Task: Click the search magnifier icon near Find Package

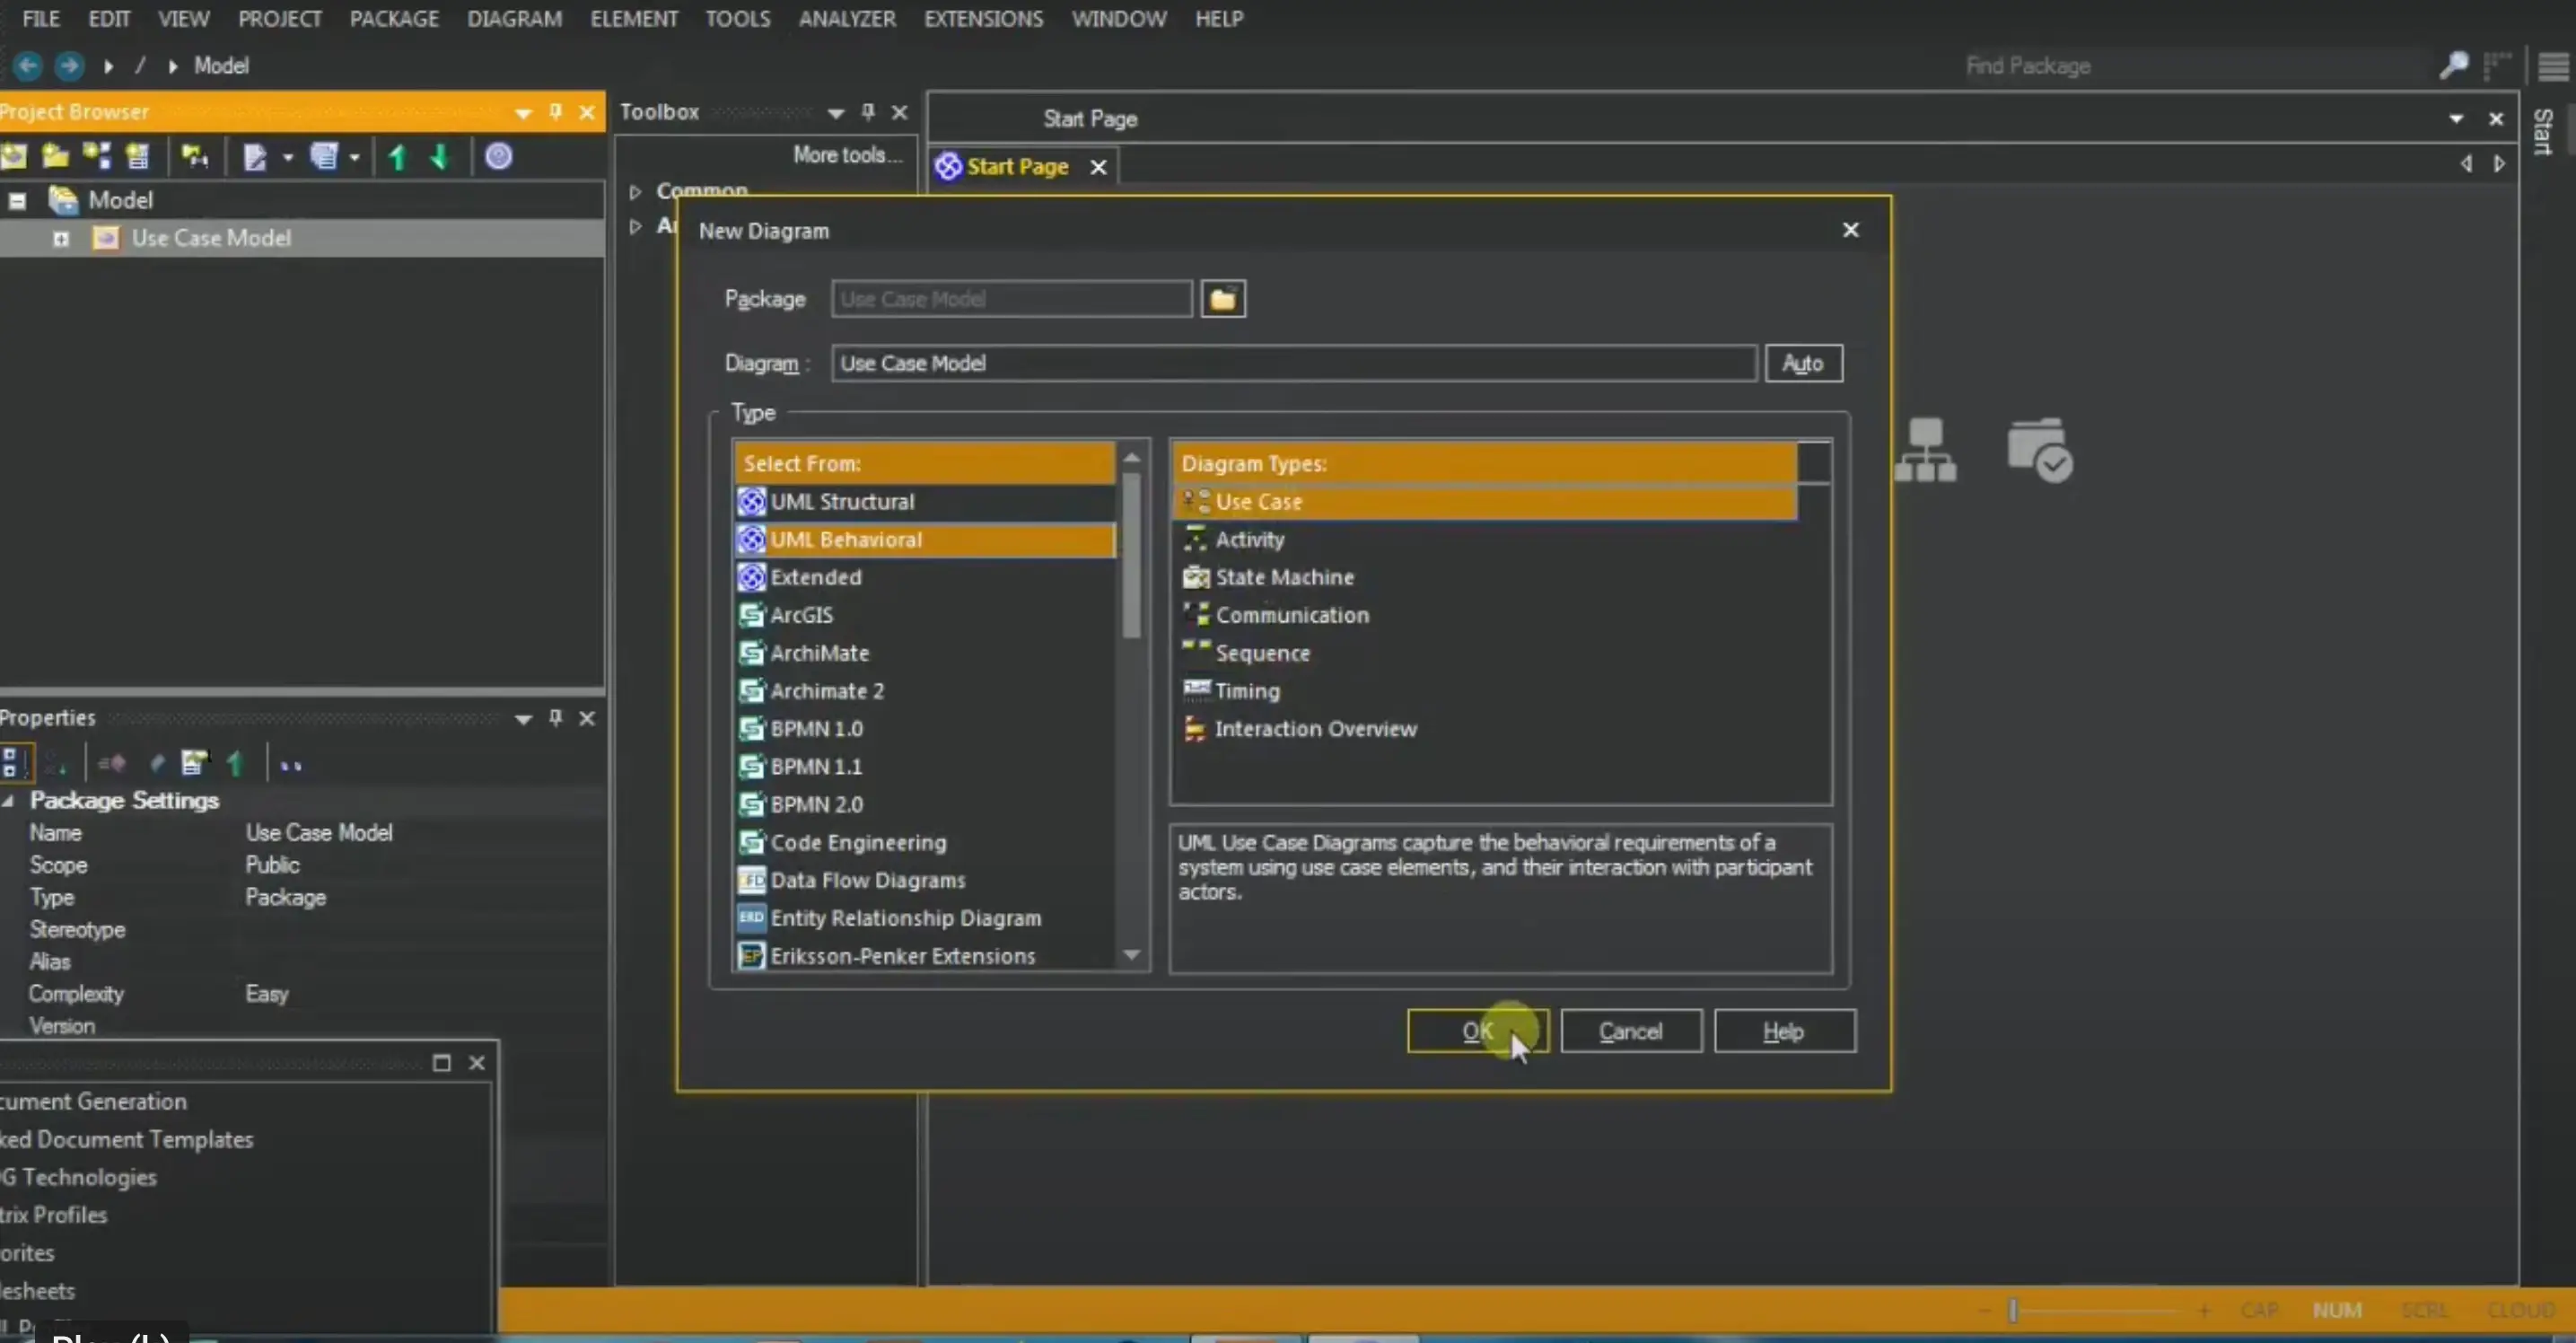Action: click(2451, 65)
